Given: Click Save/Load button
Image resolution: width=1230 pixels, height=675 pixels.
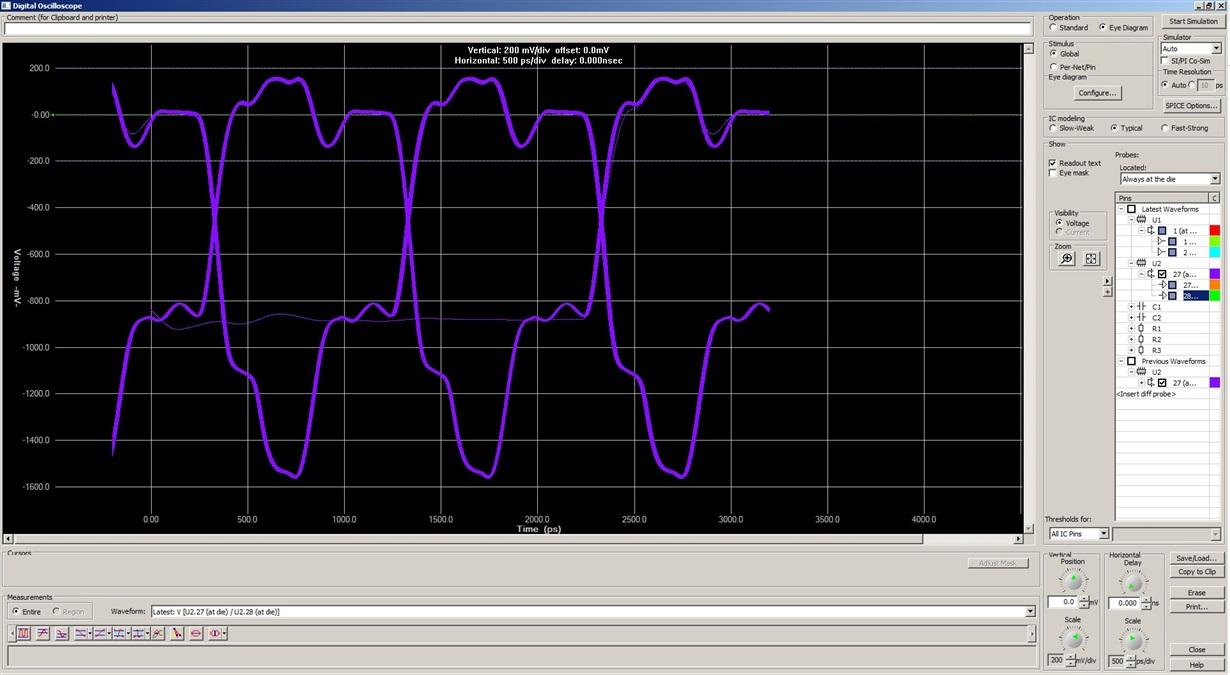Looking at the screenshot, I should point(1197,558).
